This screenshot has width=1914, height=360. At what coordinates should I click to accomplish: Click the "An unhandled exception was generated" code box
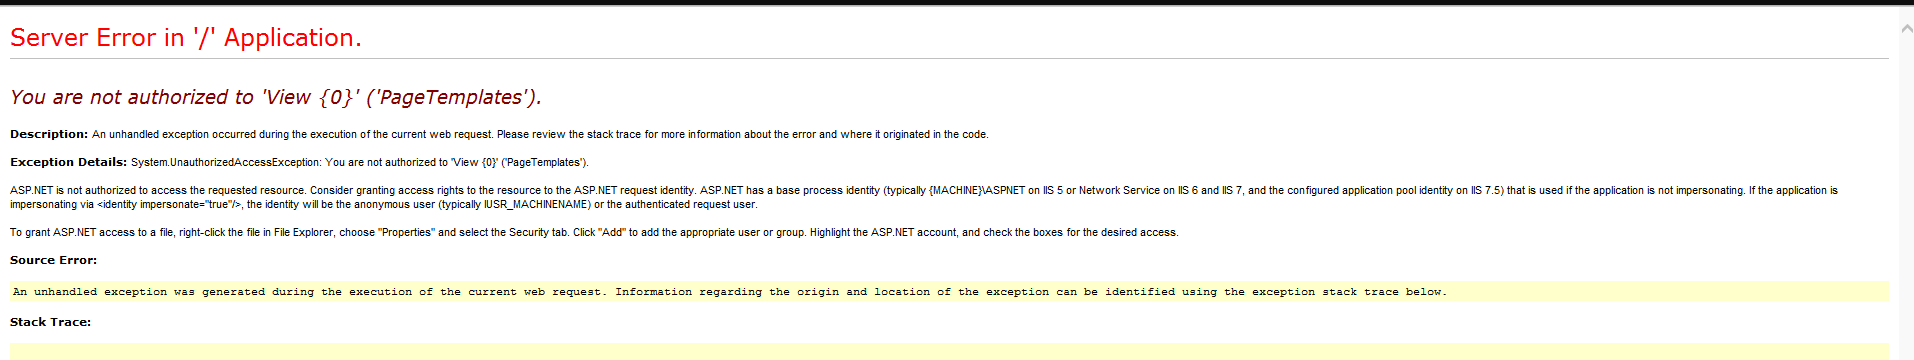(949, 292)
